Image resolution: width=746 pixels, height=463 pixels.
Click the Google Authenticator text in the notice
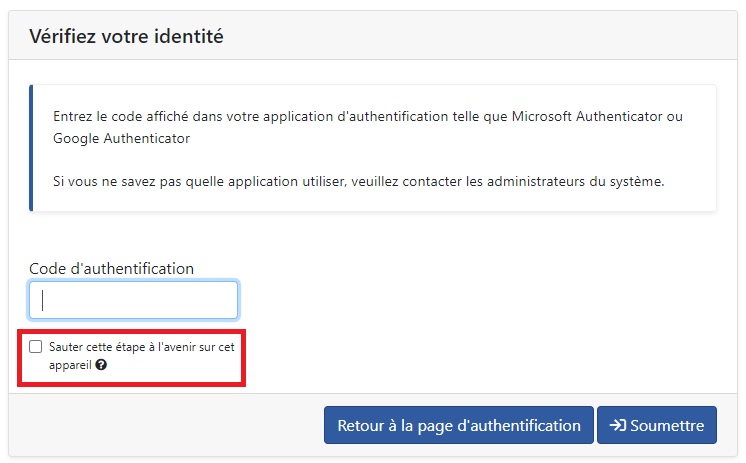click(x=121, y=138)
